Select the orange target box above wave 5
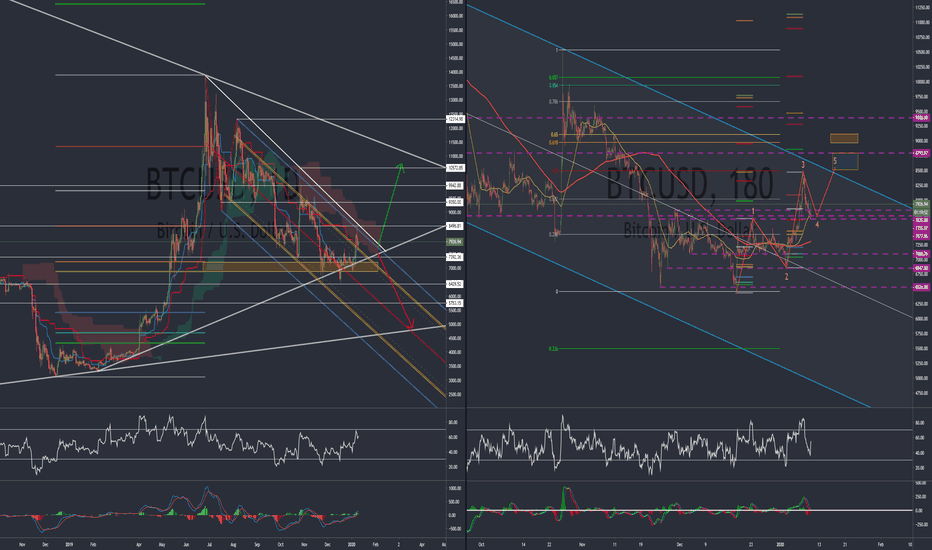Screen dimensions: 932x550 pos(844,139)
